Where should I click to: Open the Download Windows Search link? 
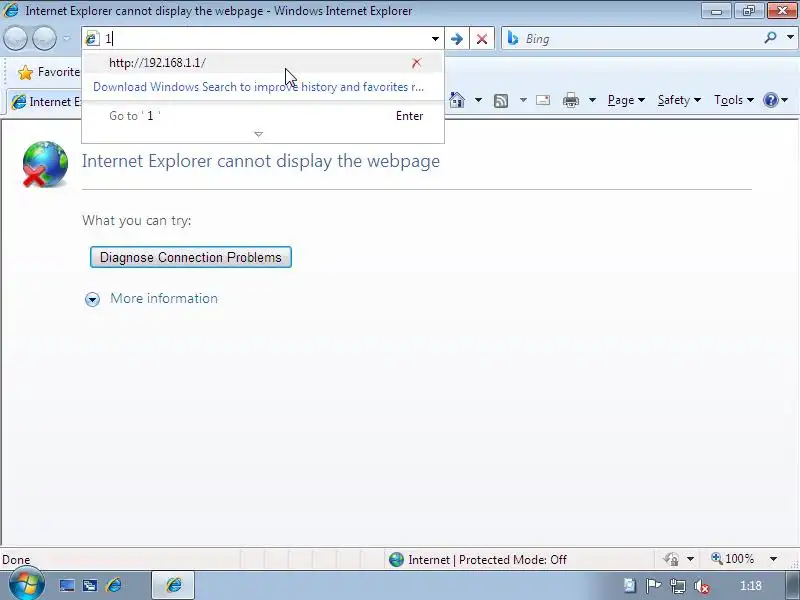coord(258,87)
